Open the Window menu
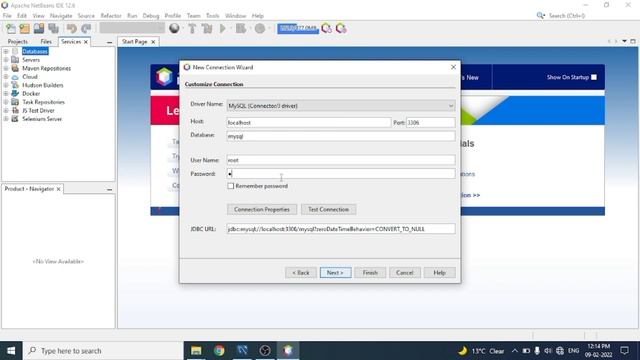The height and width of the screenshot is (360, 640). [236, 16]
